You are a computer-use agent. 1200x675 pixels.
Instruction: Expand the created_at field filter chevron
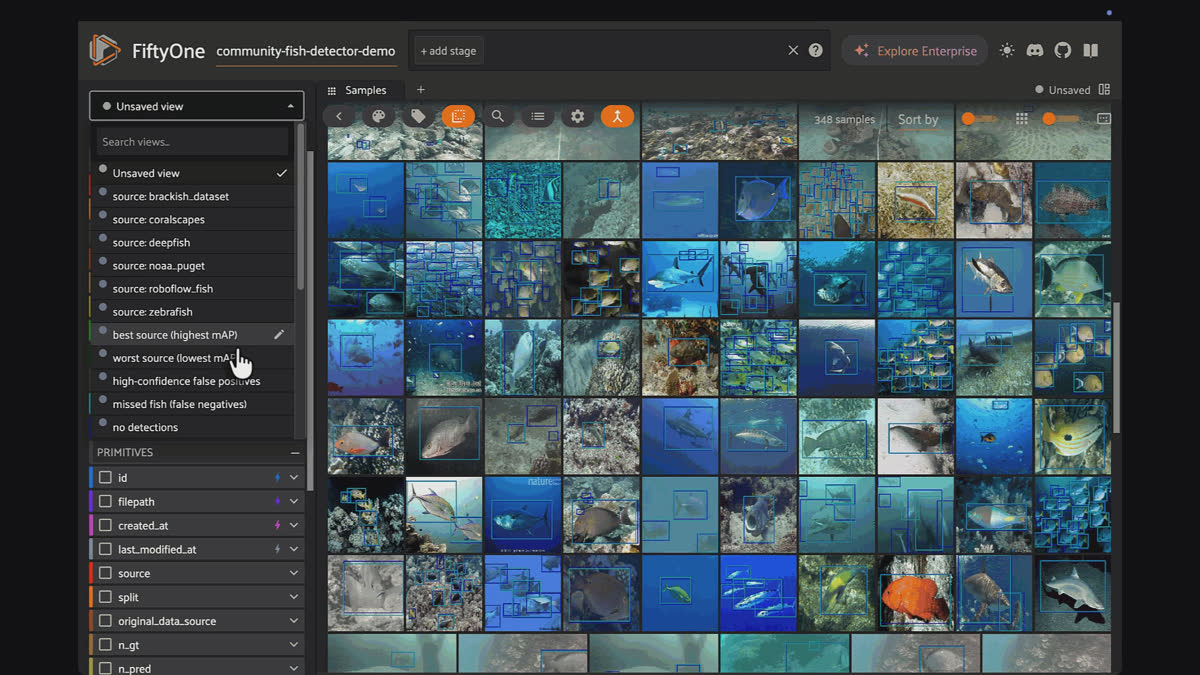(294, 525)
